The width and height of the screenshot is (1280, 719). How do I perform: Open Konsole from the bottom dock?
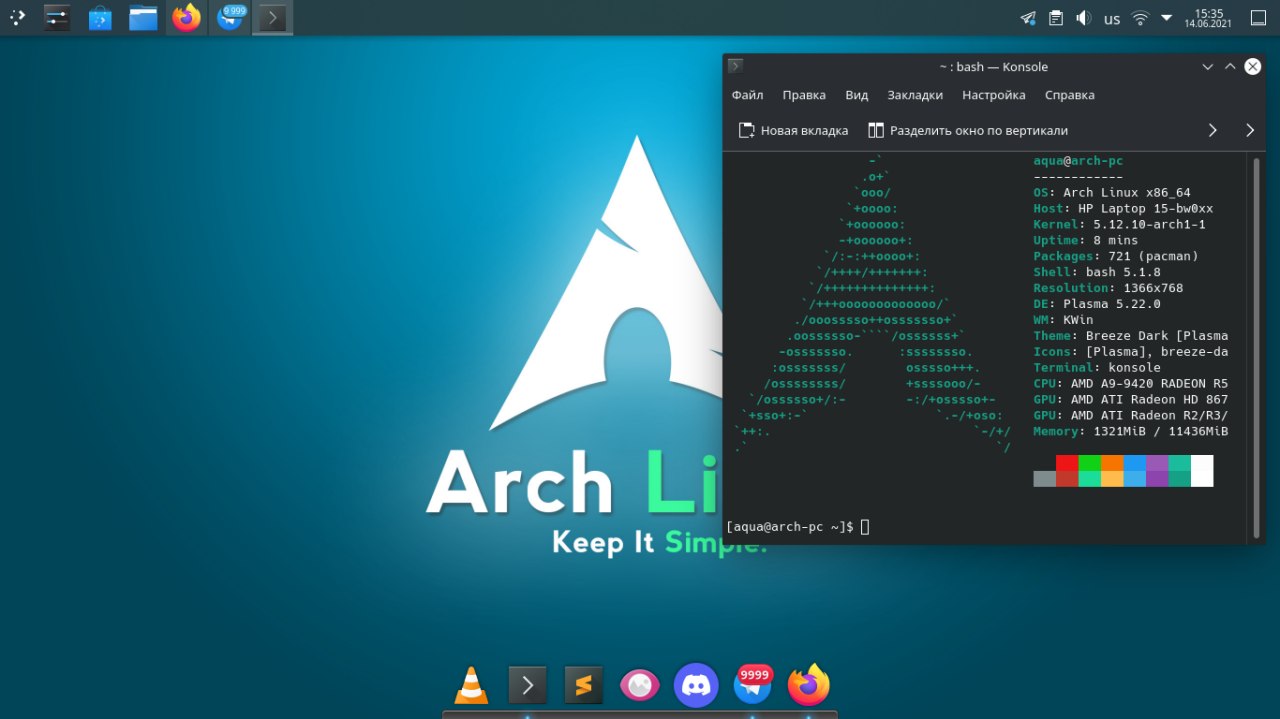coord(528,685)
